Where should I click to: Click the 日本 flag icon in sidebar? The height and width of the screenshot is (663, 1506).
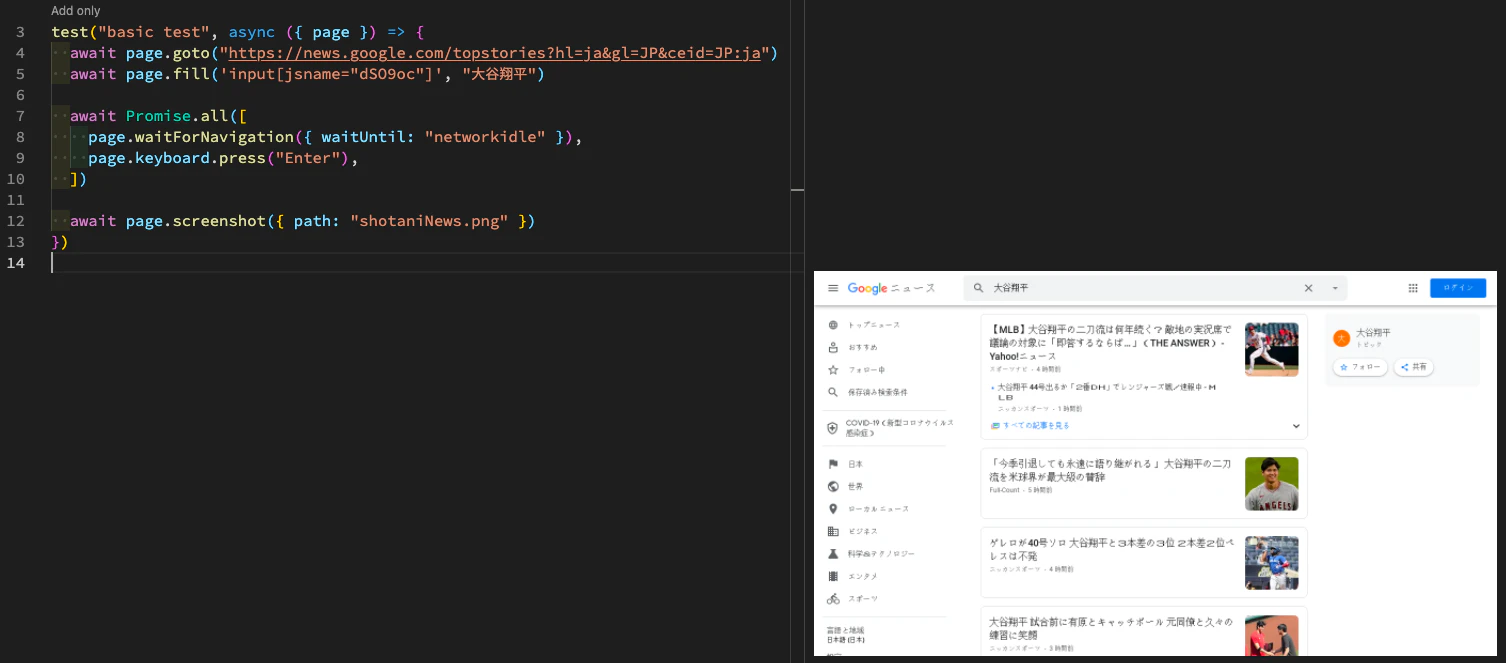(834, 463)
